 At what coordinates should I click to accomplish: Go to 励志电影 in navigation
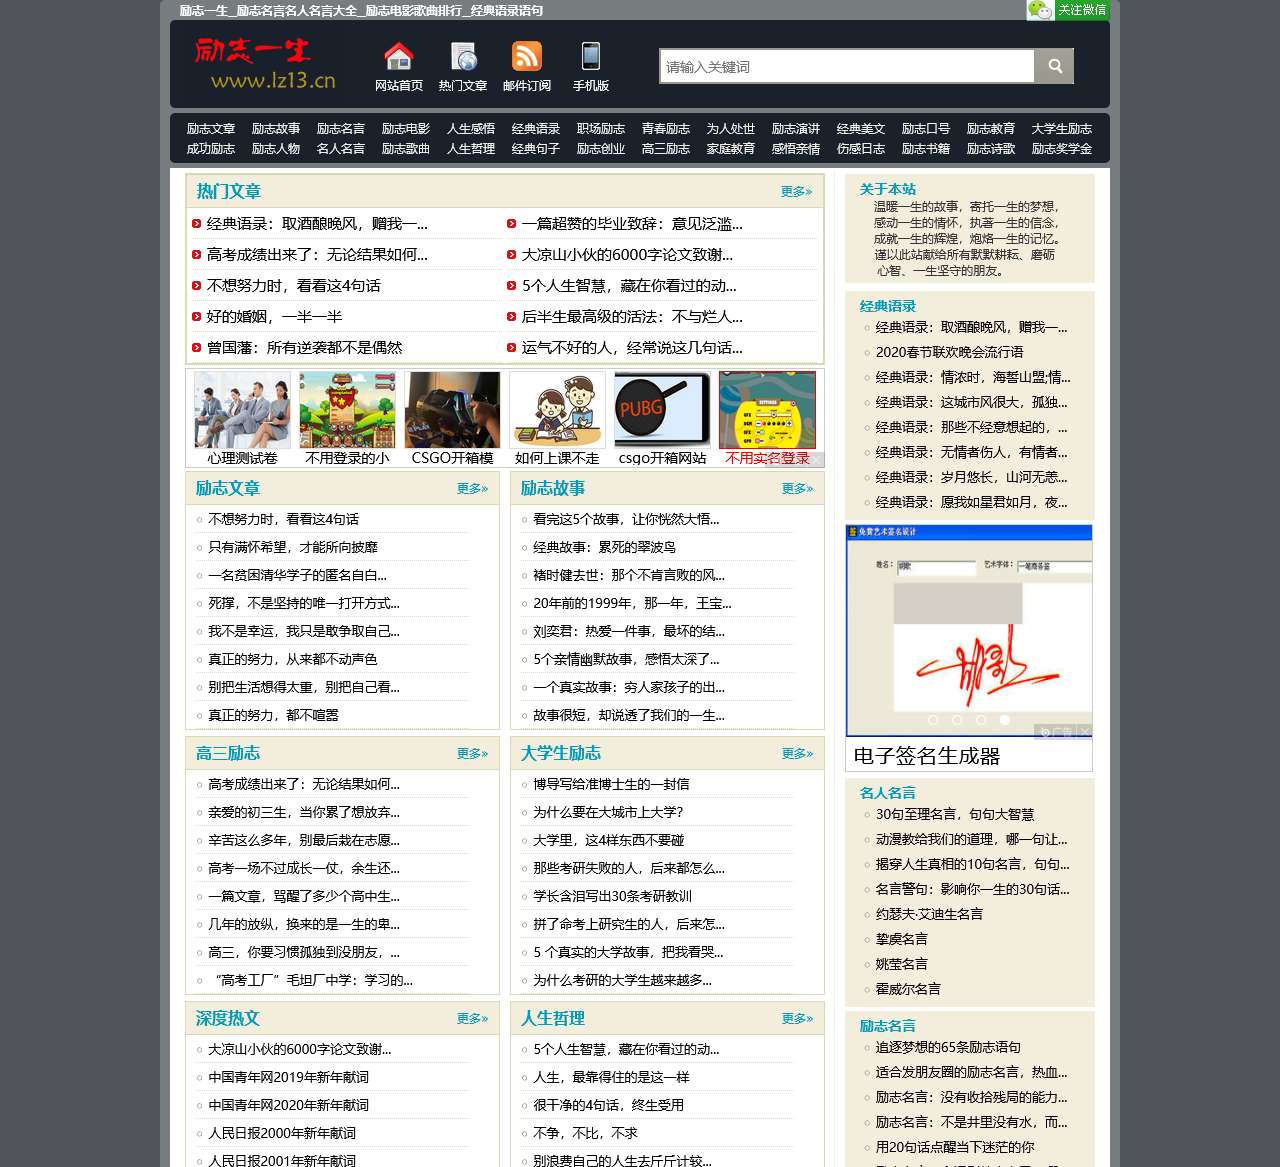coord(406,129)
